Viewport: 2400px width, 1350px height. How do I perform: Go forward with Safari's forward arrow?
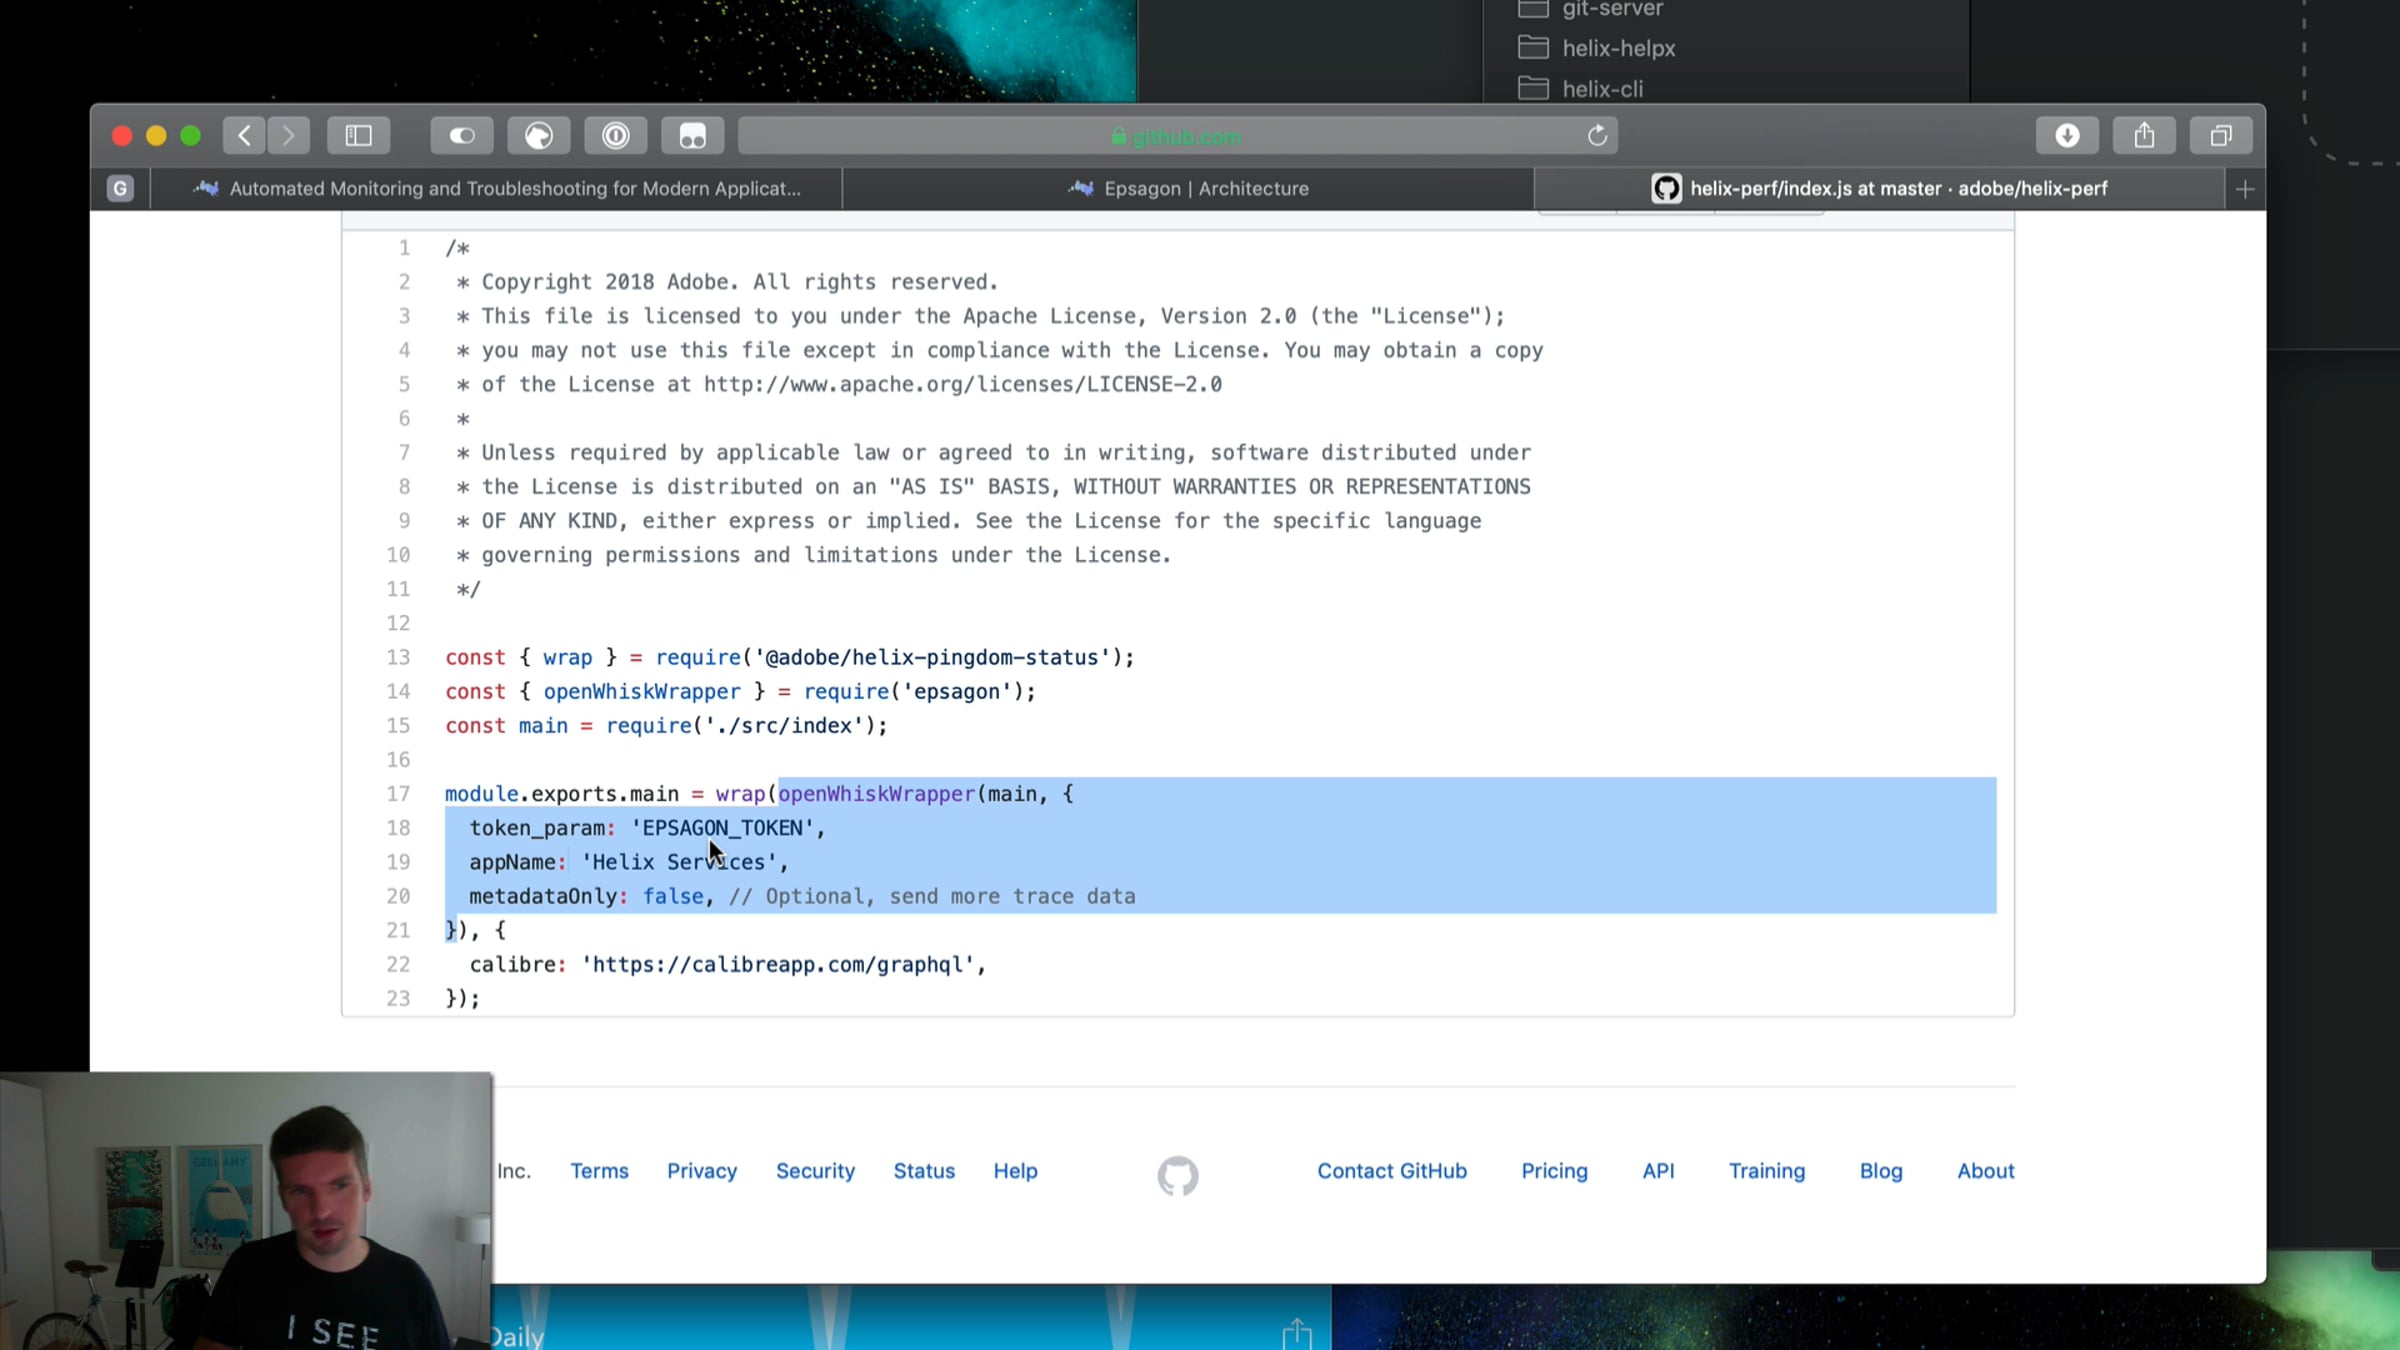pyautogui.click(x=289, y=135)
